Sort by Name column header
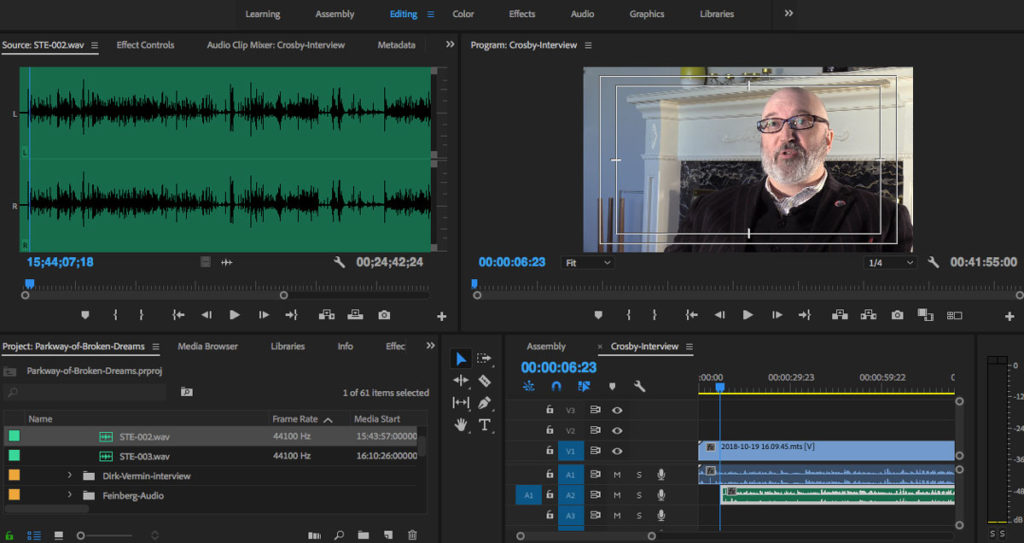 click(40, 419)
